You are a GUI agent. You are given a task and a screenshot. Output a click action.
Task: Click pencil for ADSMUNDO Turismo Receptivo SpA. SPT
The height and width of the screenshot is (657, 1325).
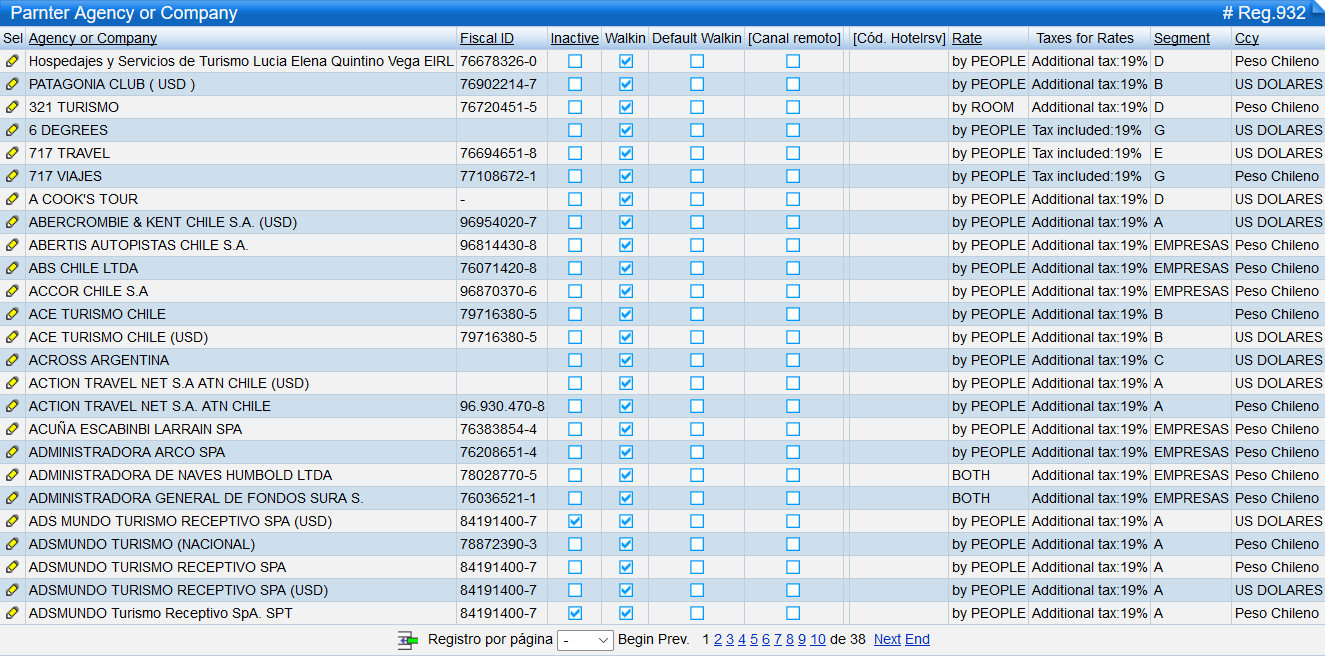click(12, 613)
